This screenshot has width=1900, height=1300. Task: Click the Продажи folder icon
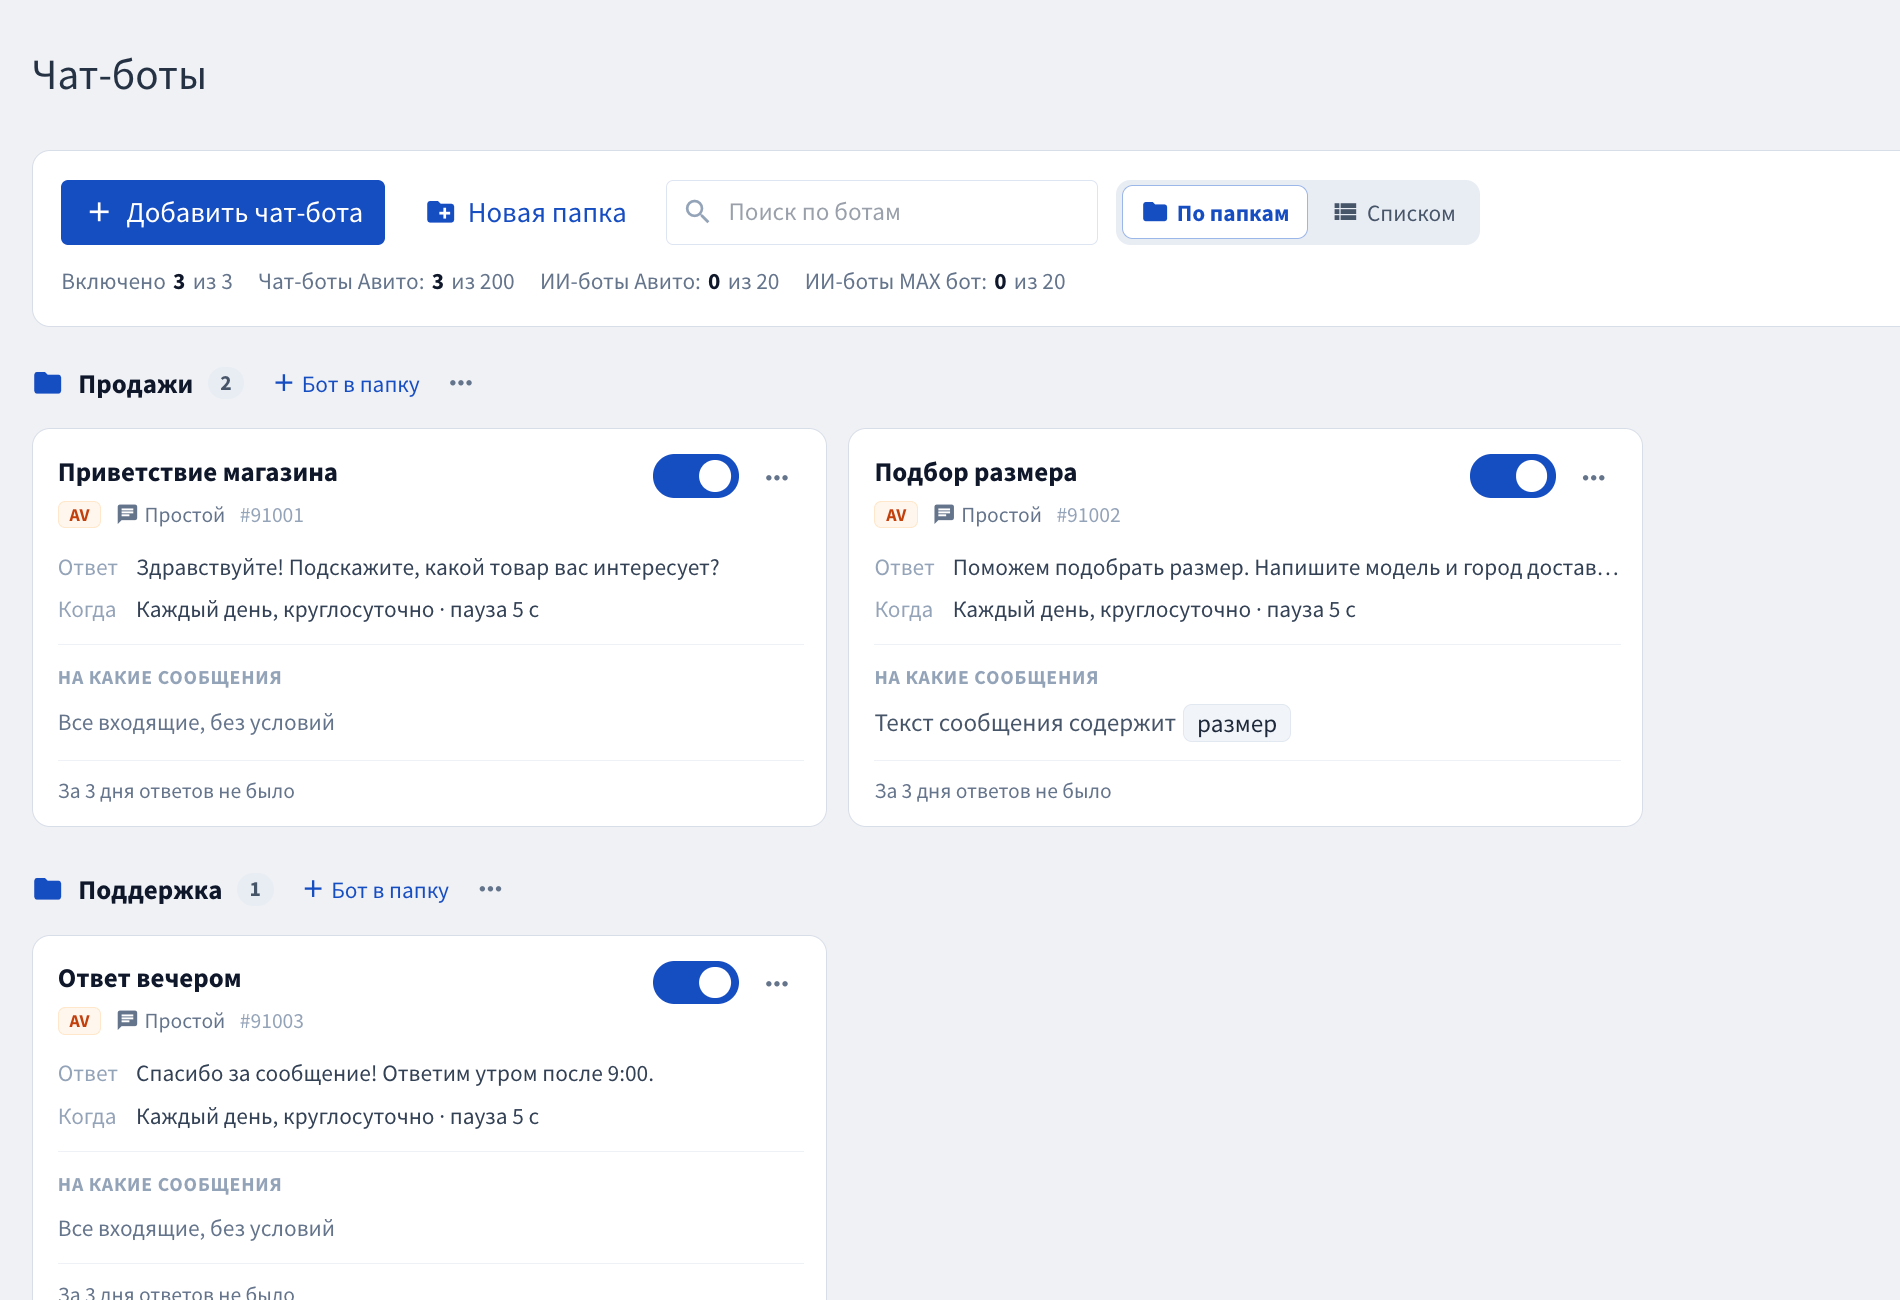pos(48,383)
